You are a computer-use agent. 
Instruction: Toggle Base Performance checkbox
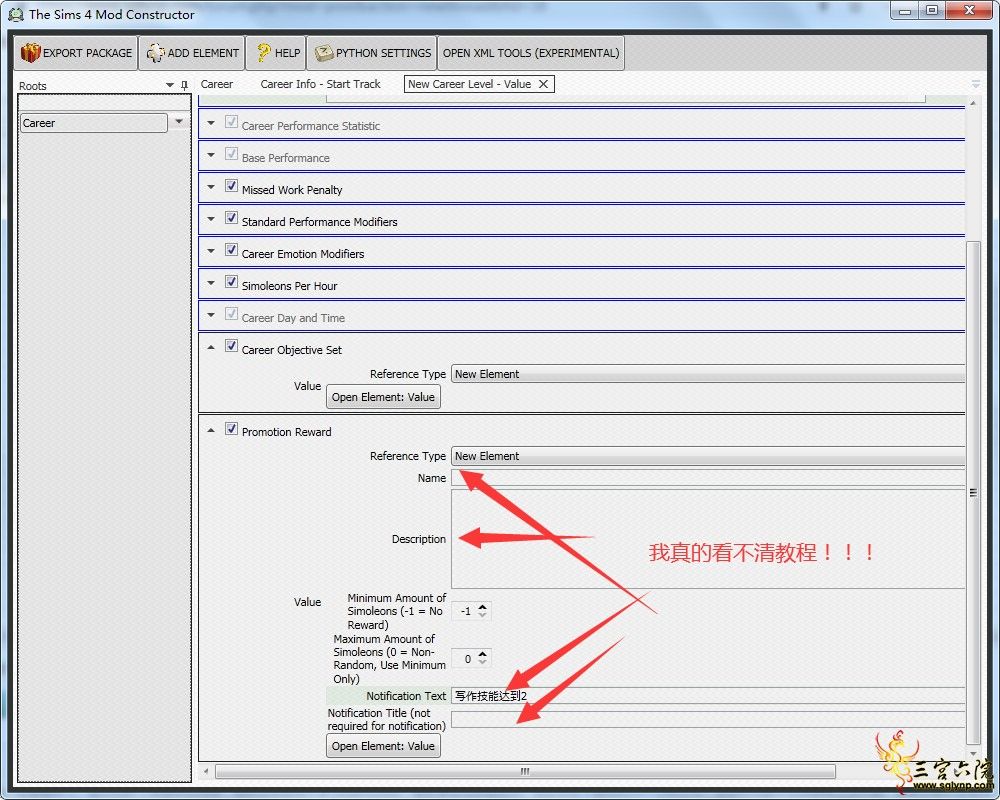pos(231,154)
